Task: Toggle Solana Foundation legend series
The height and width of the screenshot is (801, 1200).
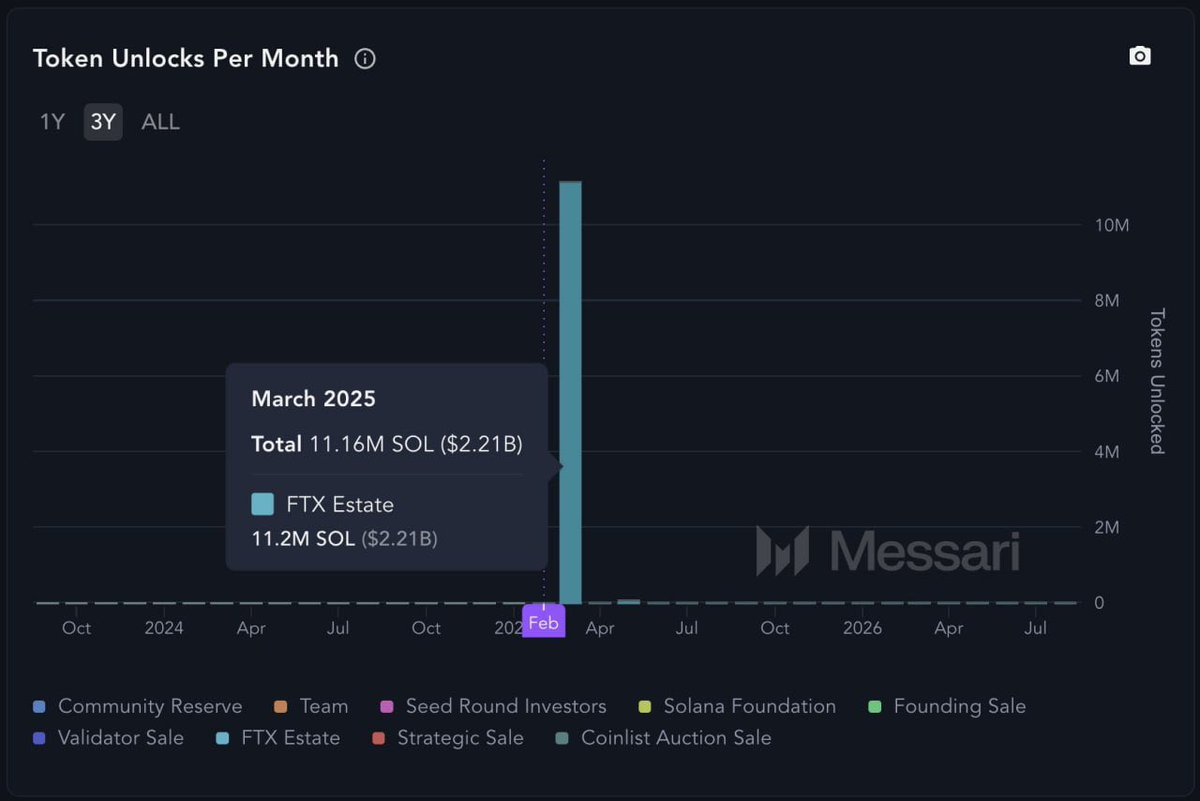Action: pos(737,706)
